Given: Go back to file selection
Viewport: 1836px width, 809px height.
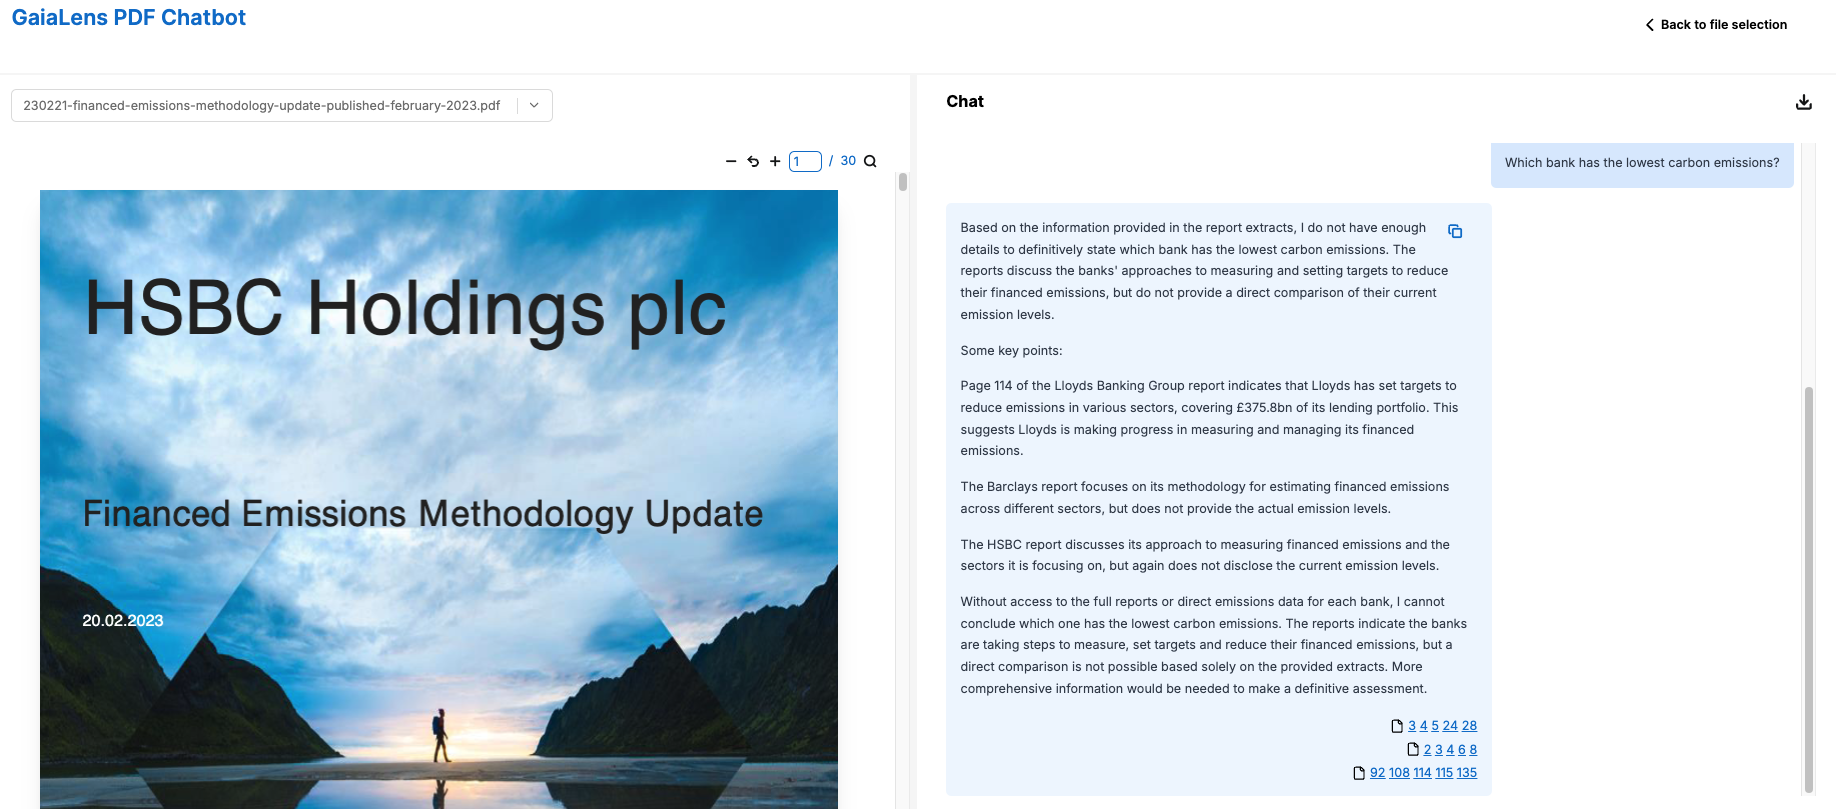Looking at the screenshot, I should point(1716,25).
